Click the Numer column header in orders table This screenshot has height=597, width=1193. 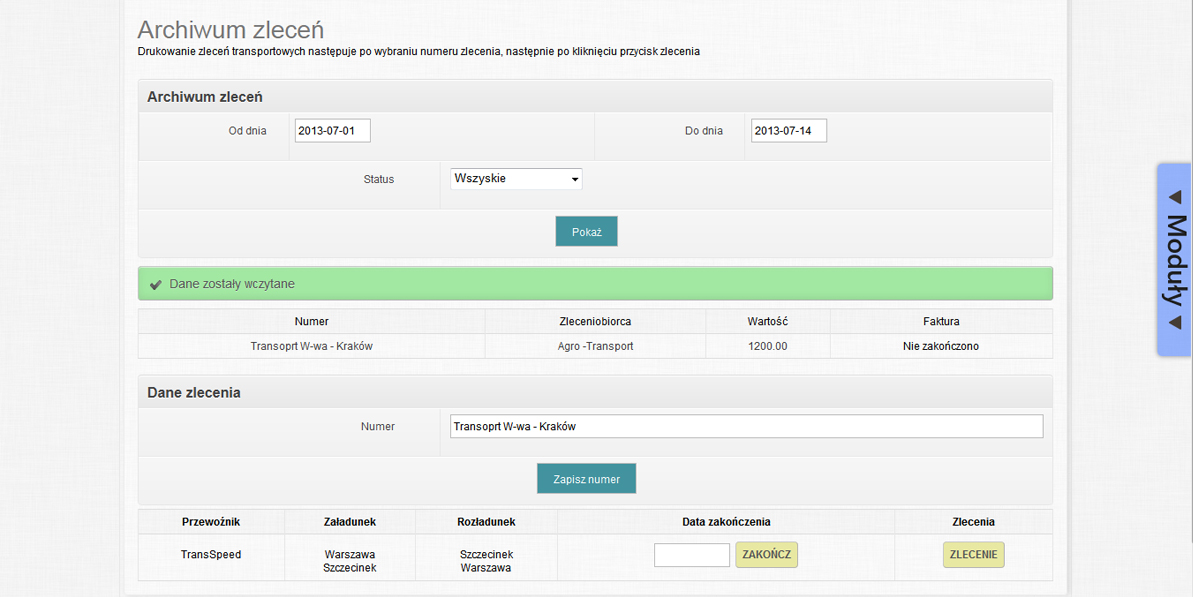tap(311, 321)
